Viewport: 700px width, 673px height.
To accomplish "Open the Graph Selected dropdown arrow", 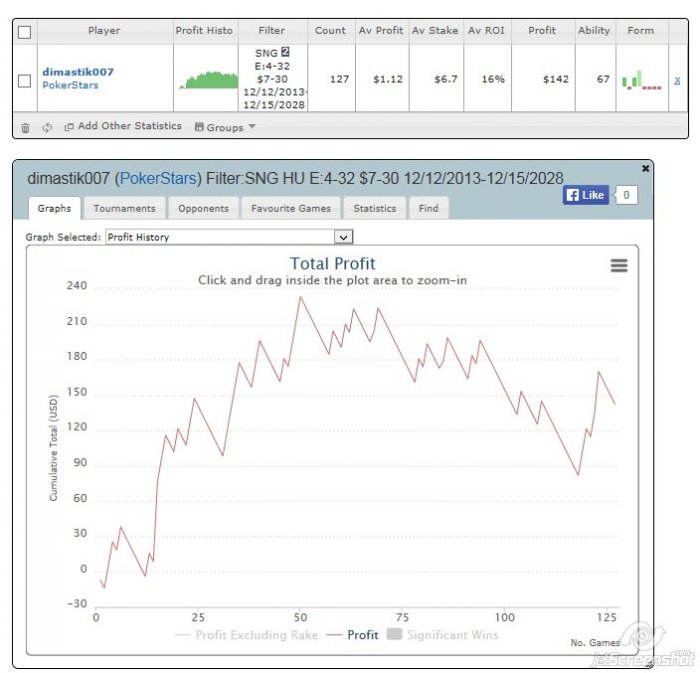I will [x=343, y=237].
